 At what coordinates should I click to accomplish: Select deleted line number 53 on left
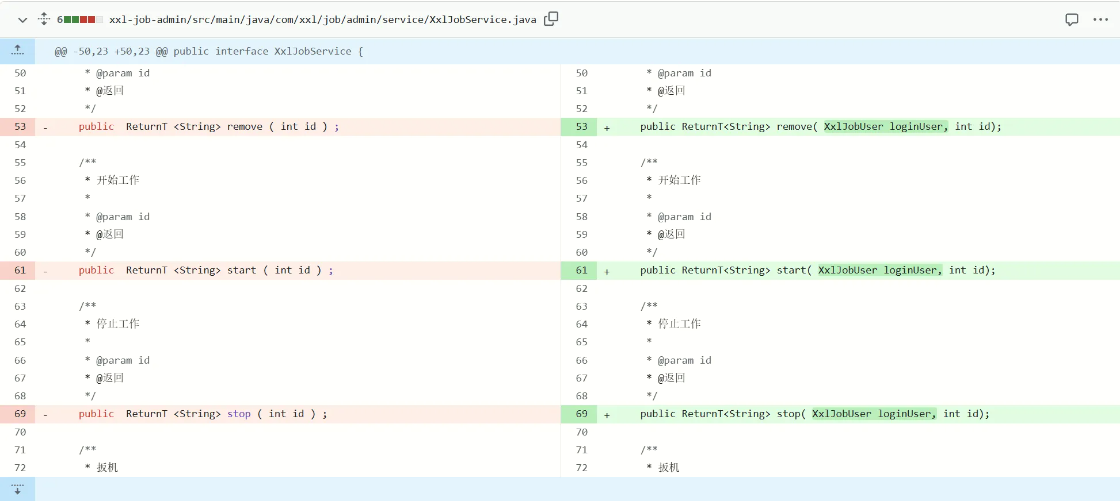tap(20, 127)
